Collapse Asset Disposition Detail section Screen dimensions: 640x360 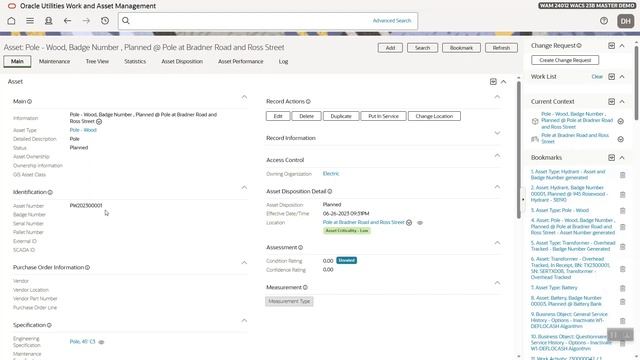tap(497, 187)
